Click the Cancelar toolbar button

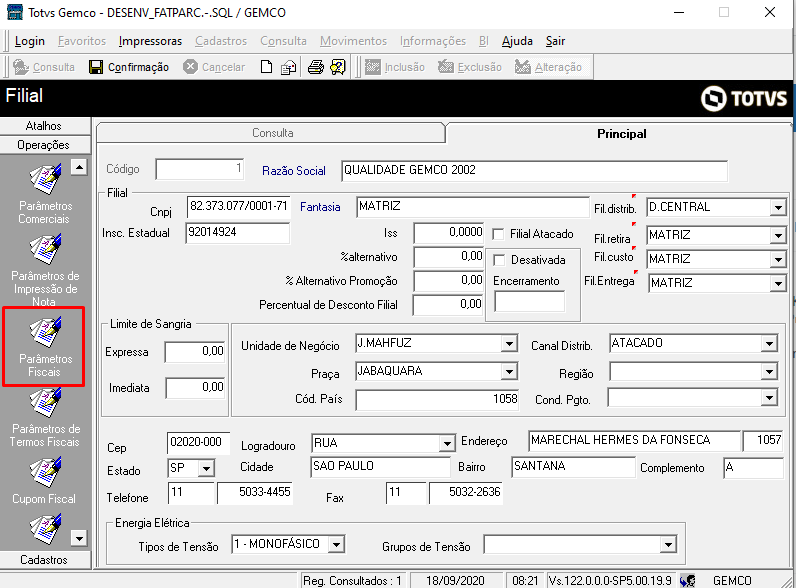[x=214, y=67]
